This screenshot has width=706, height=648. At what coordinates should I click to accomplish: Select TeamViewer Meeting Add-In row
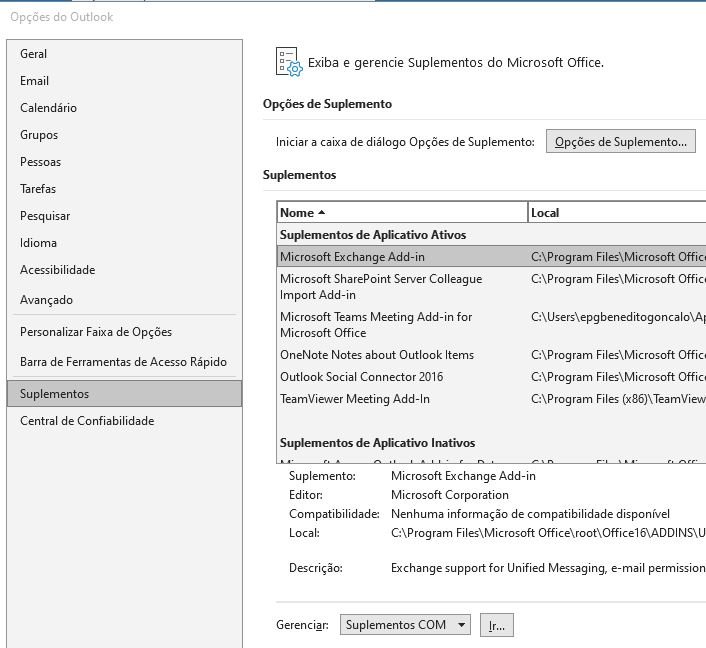[492, 399]
